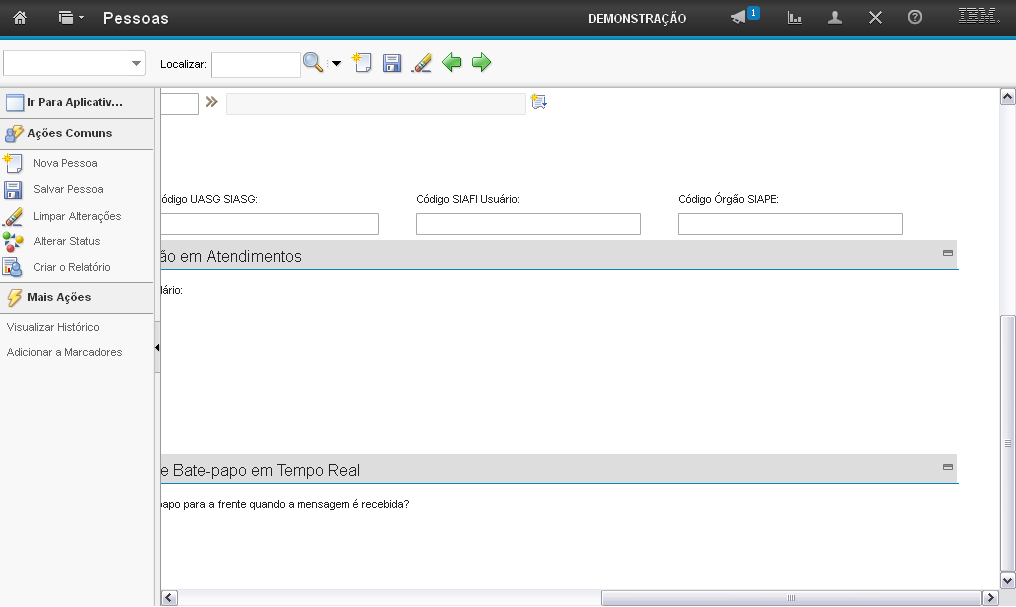
Task: Select Nova Pessoa in the side menu
Action: point(65,163)
